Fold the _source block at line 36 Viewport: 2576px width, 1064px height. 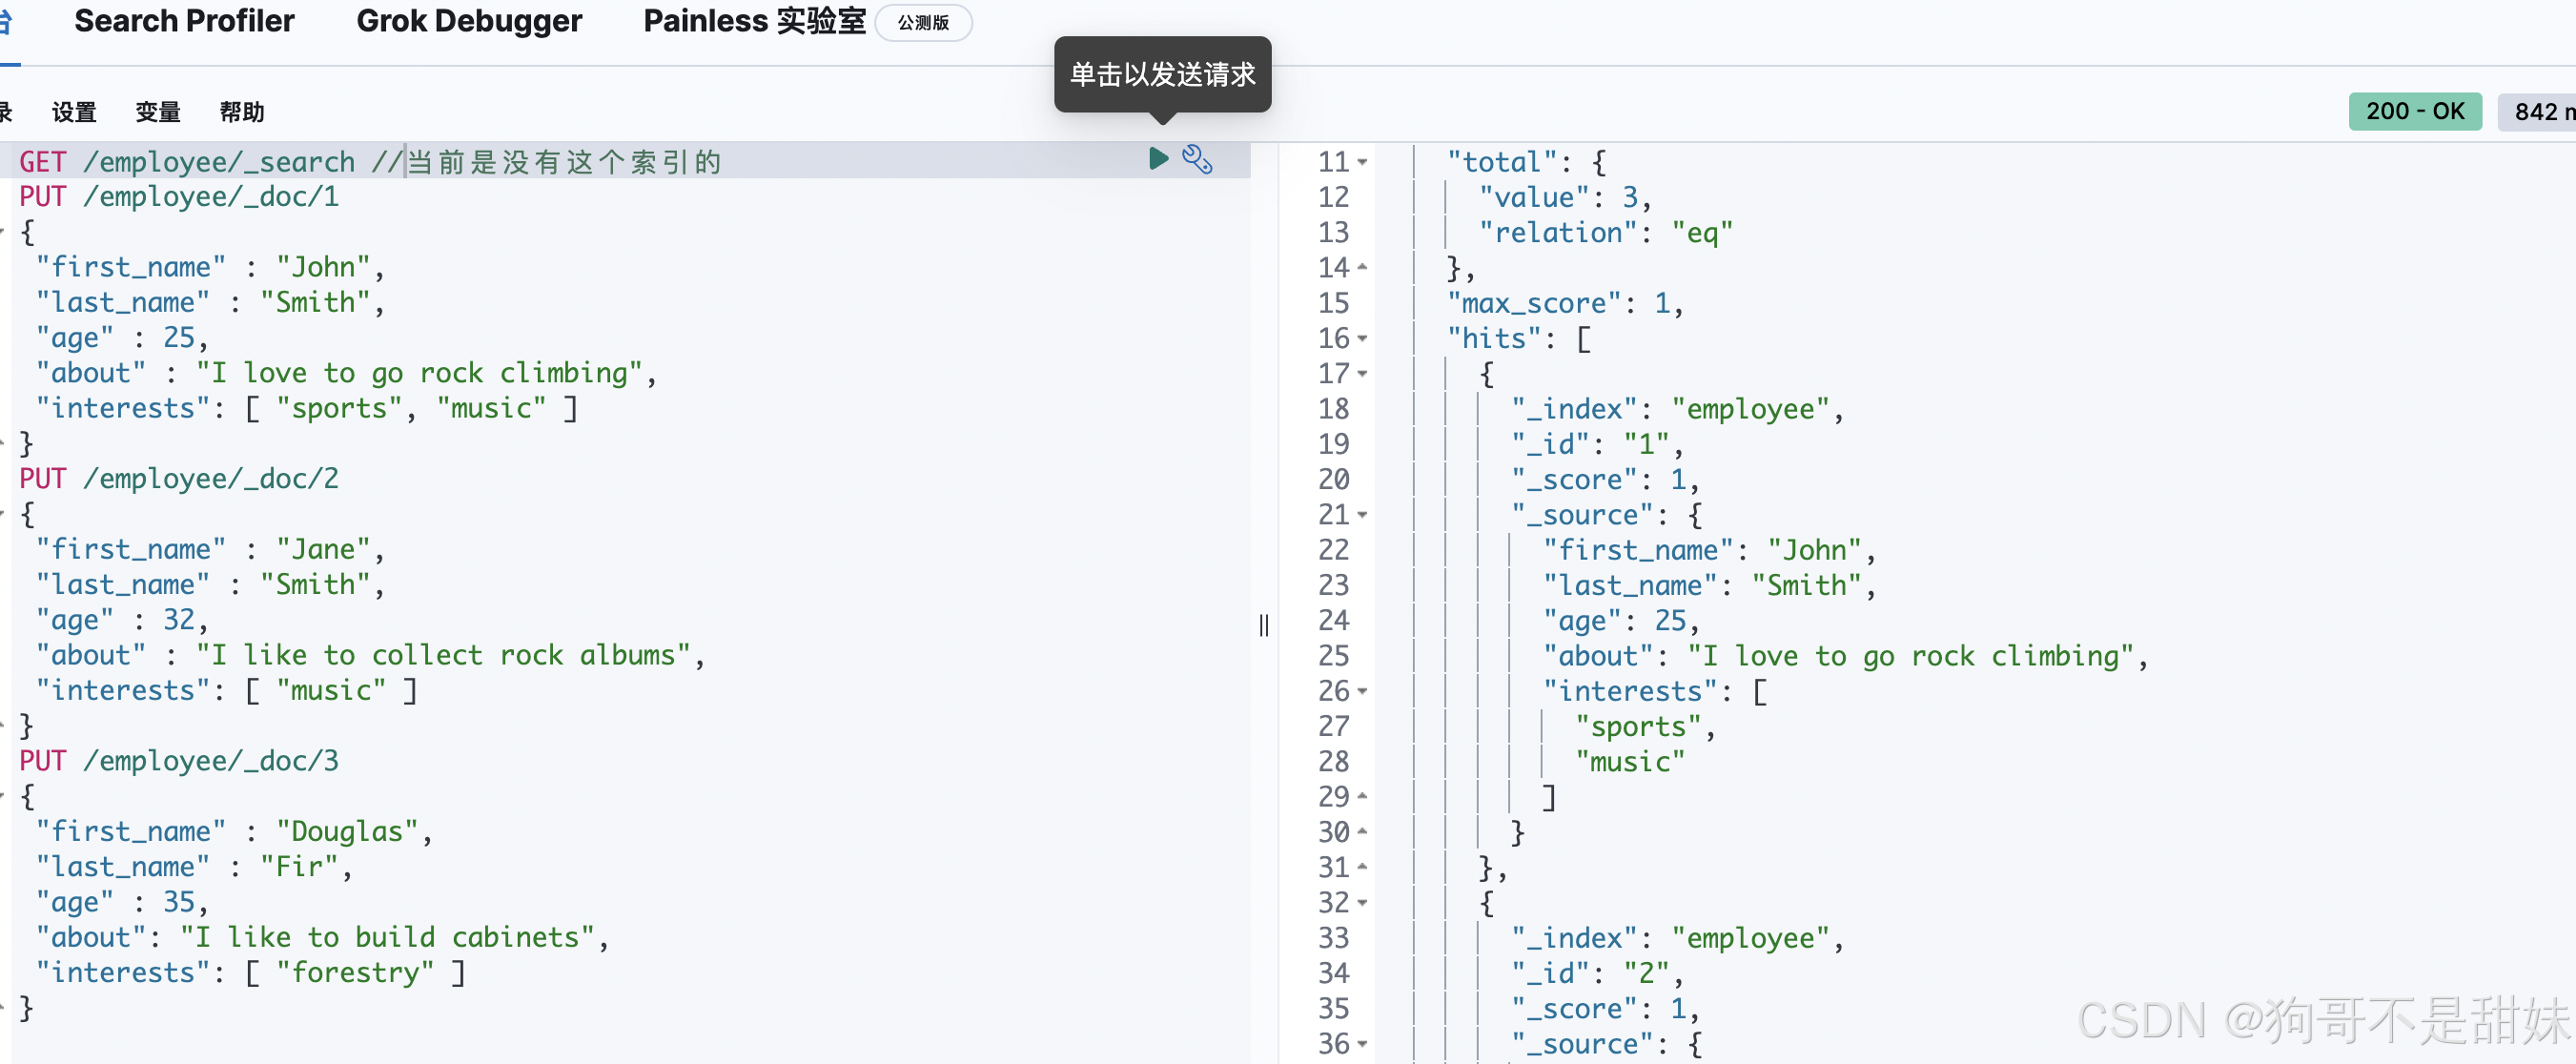(1362, 1044)
